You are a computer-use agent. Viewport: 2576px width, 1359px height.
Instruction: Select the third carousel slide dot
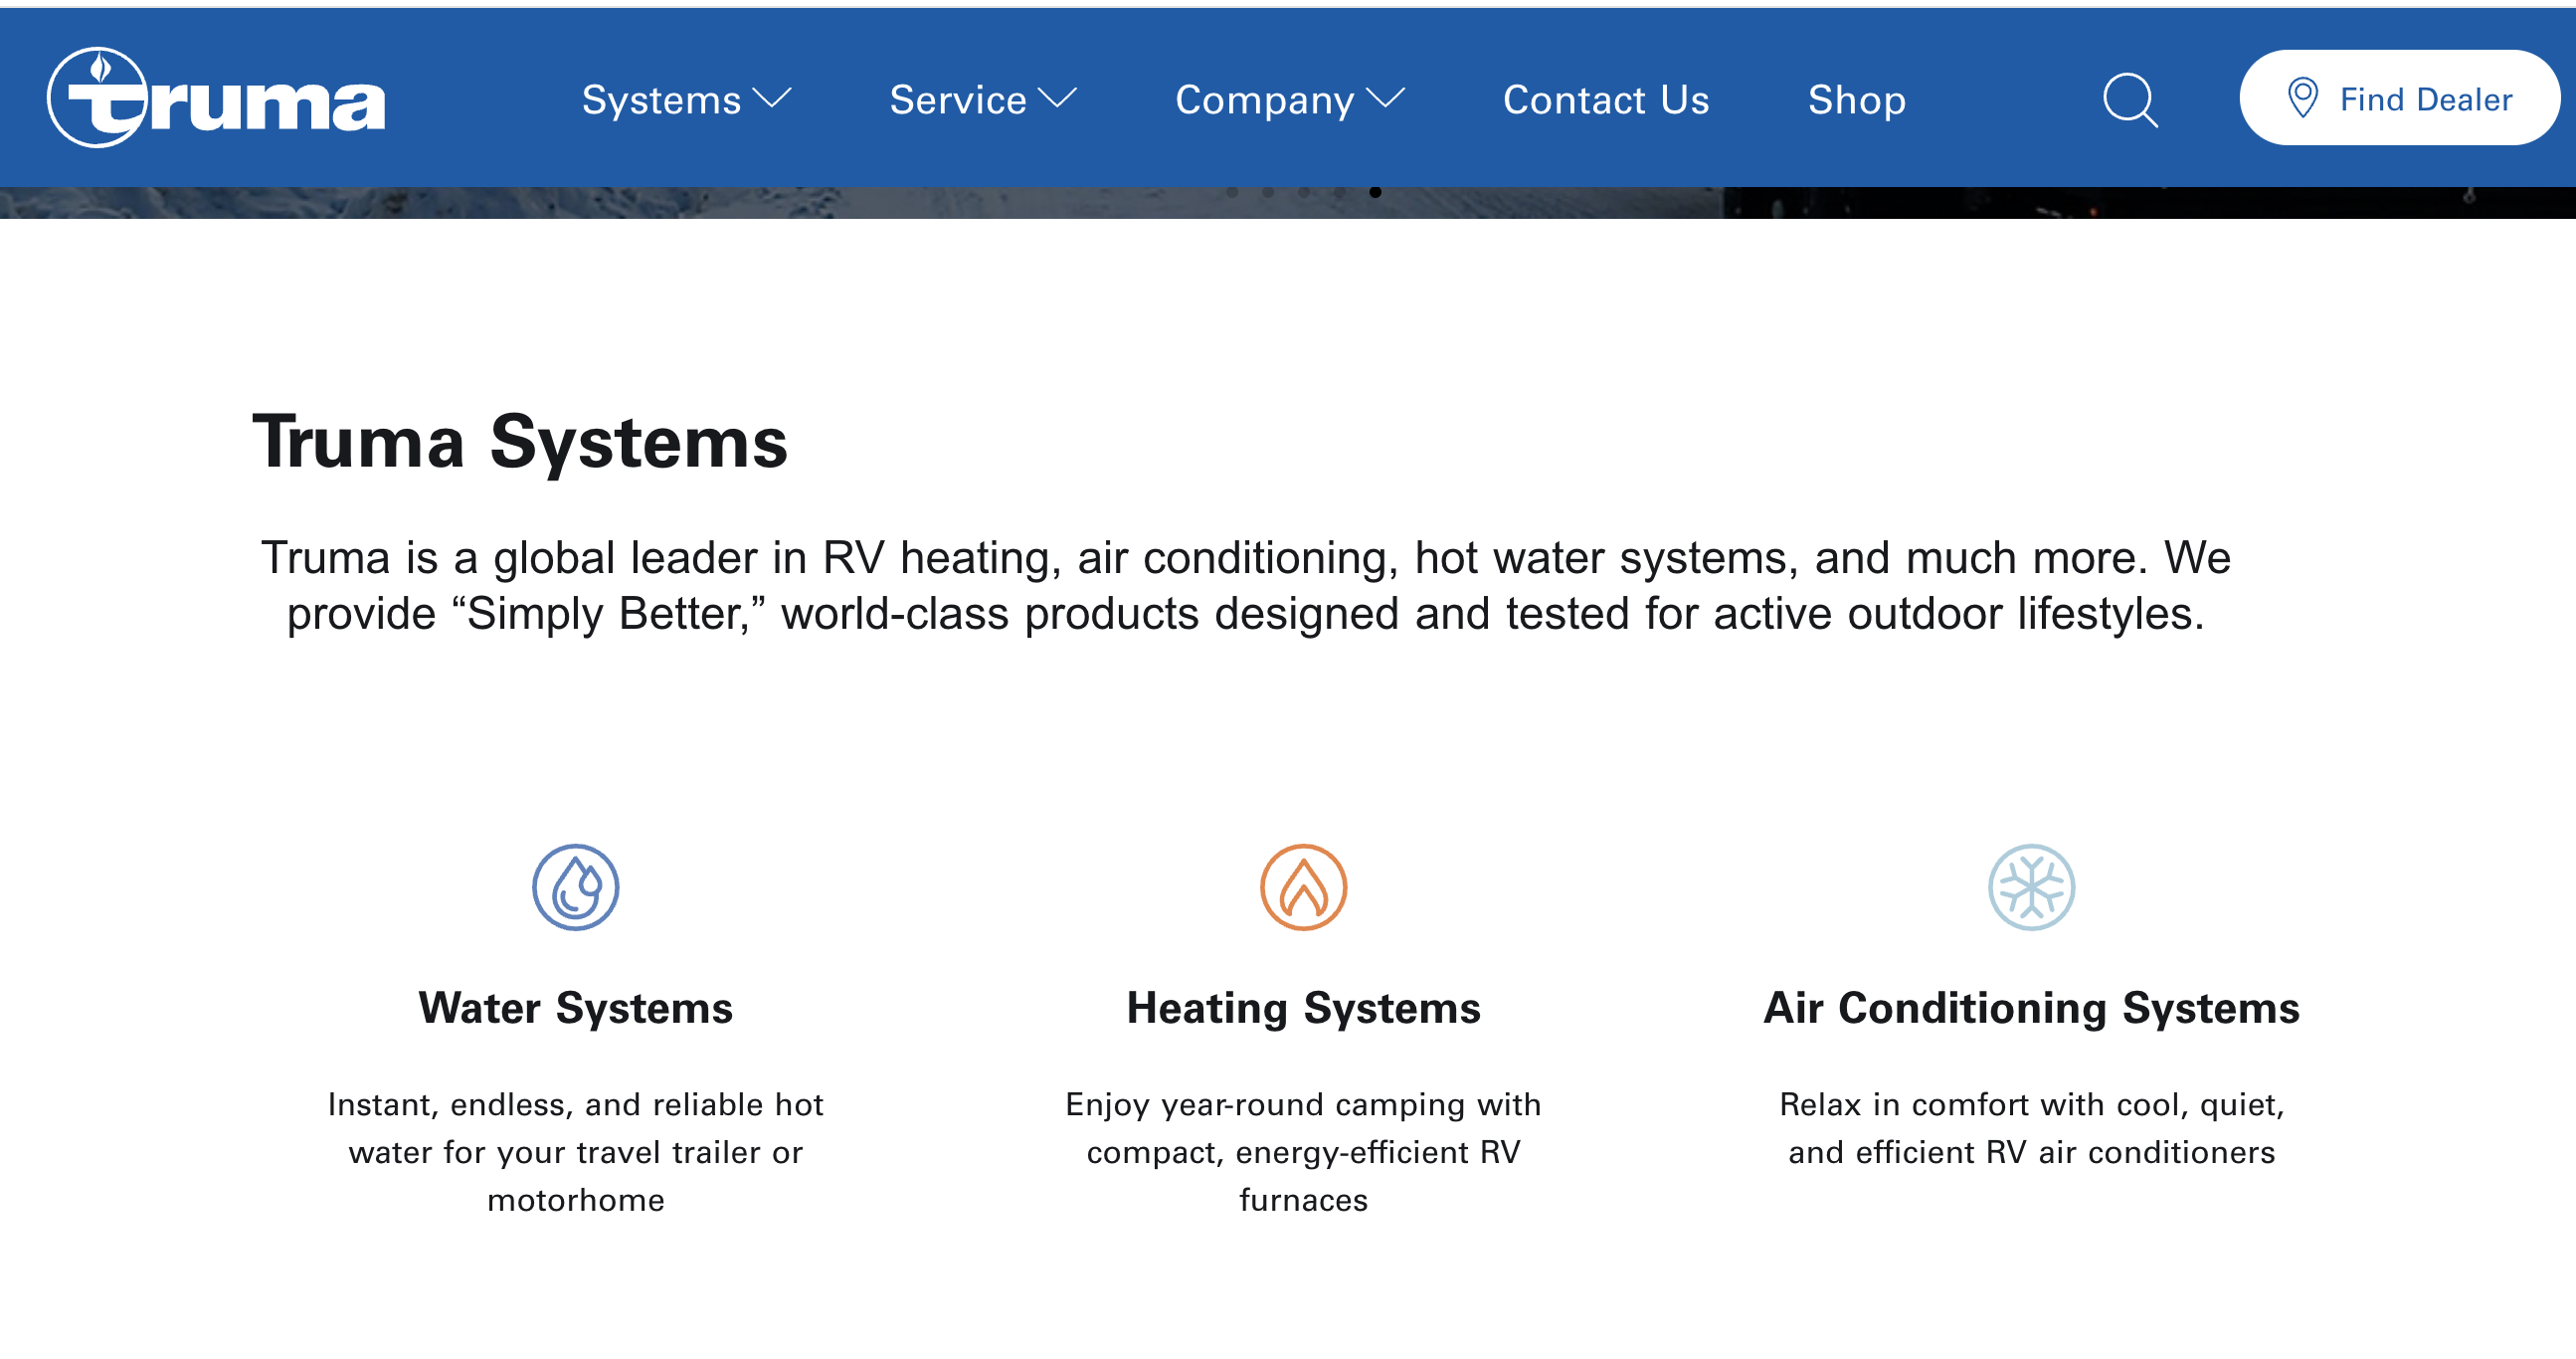1304,192
